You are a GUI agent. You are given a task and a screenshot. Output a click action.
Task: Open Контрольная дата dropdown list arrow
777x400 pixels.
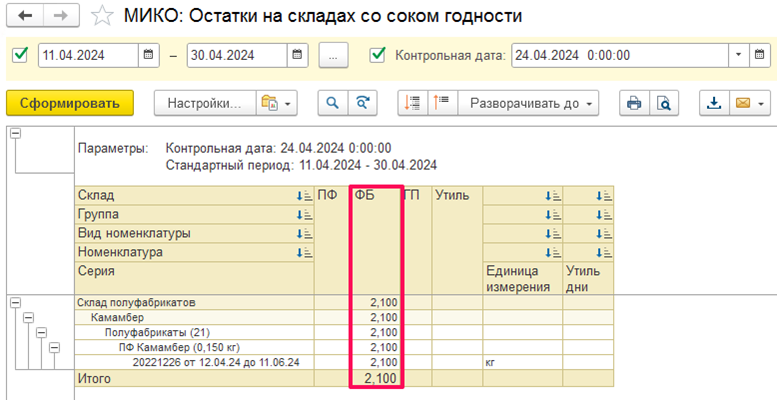[x=738, y=55]
